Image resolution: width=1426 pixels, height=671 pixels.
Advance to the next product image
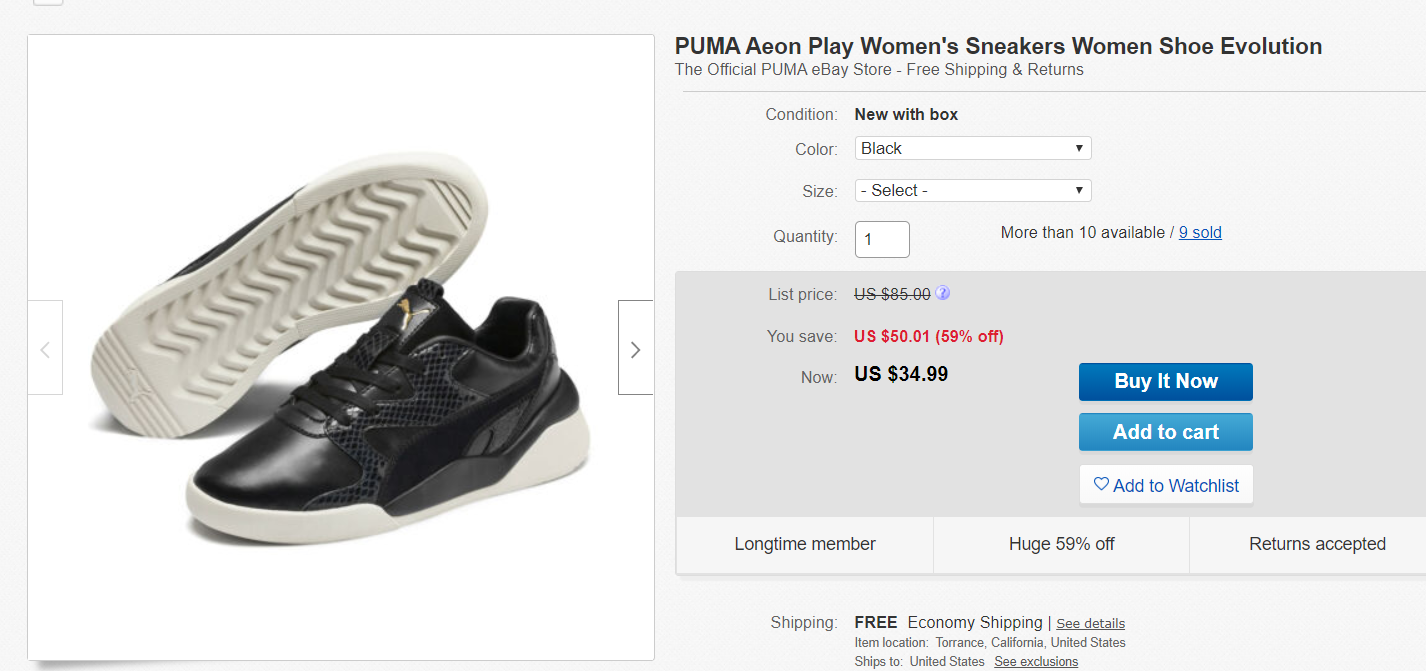click(635, 348)
